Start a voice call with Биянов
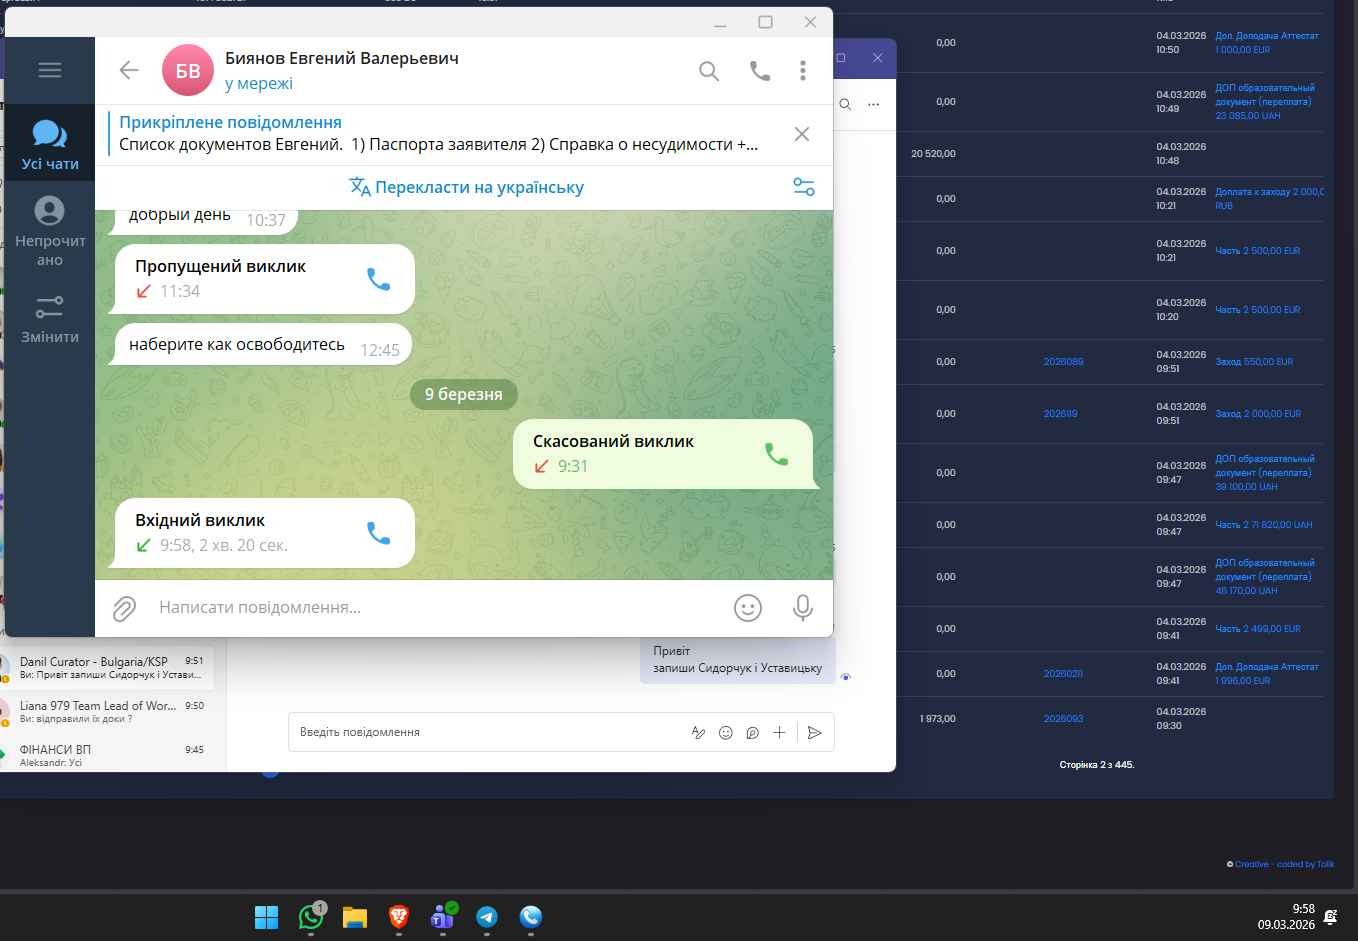 (x=760, y=70)
